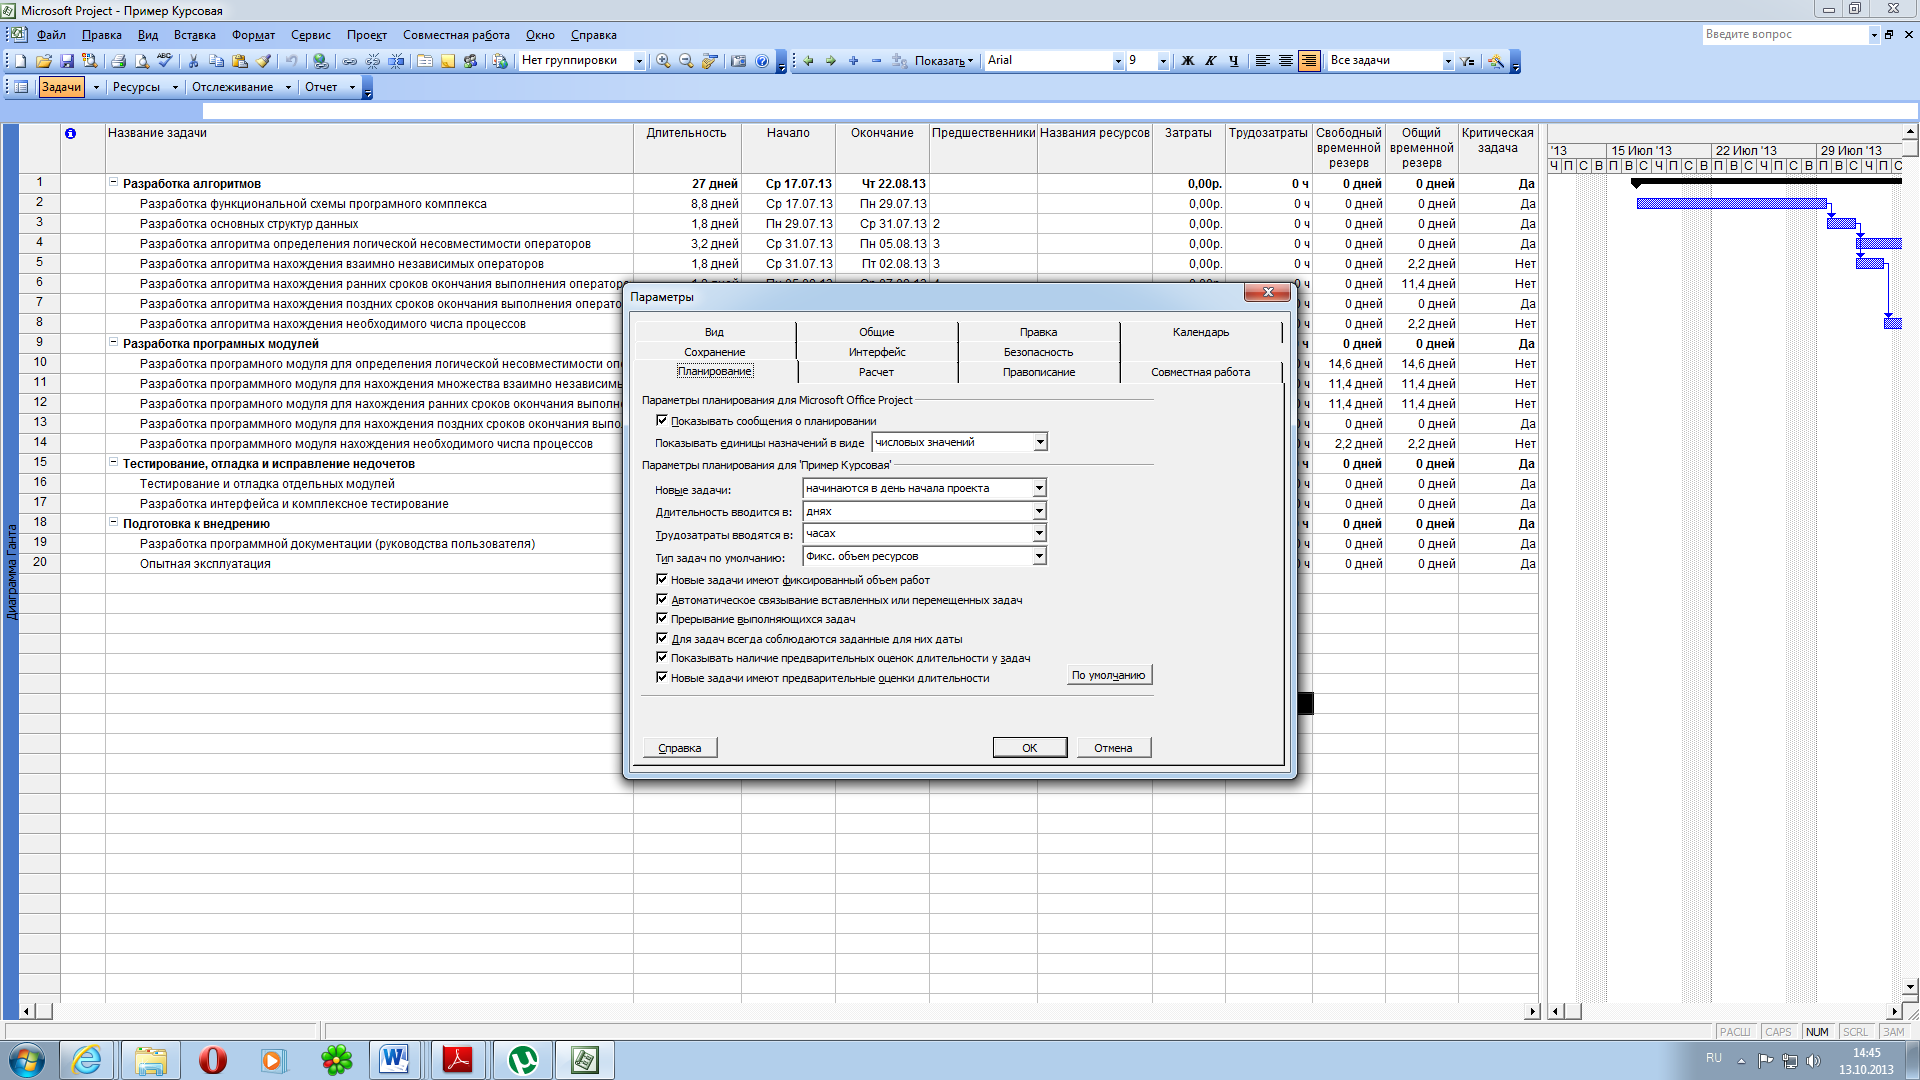Toggle Underline Ч formatting

[x=1234, y=61]
